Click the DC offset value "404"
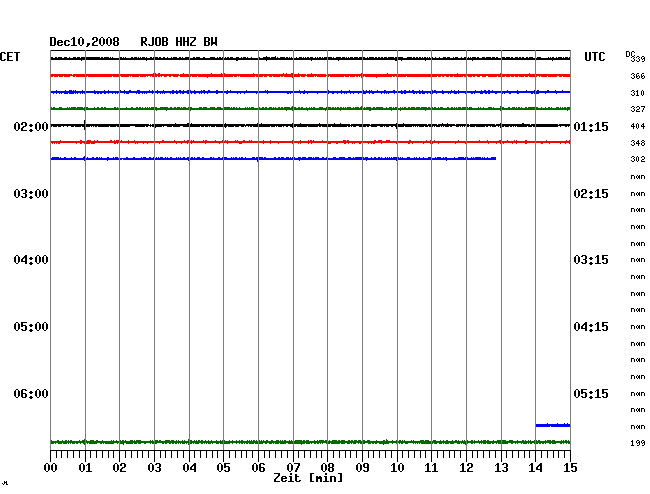This screenshot has width=650, height=494. [x=638, y=126]
